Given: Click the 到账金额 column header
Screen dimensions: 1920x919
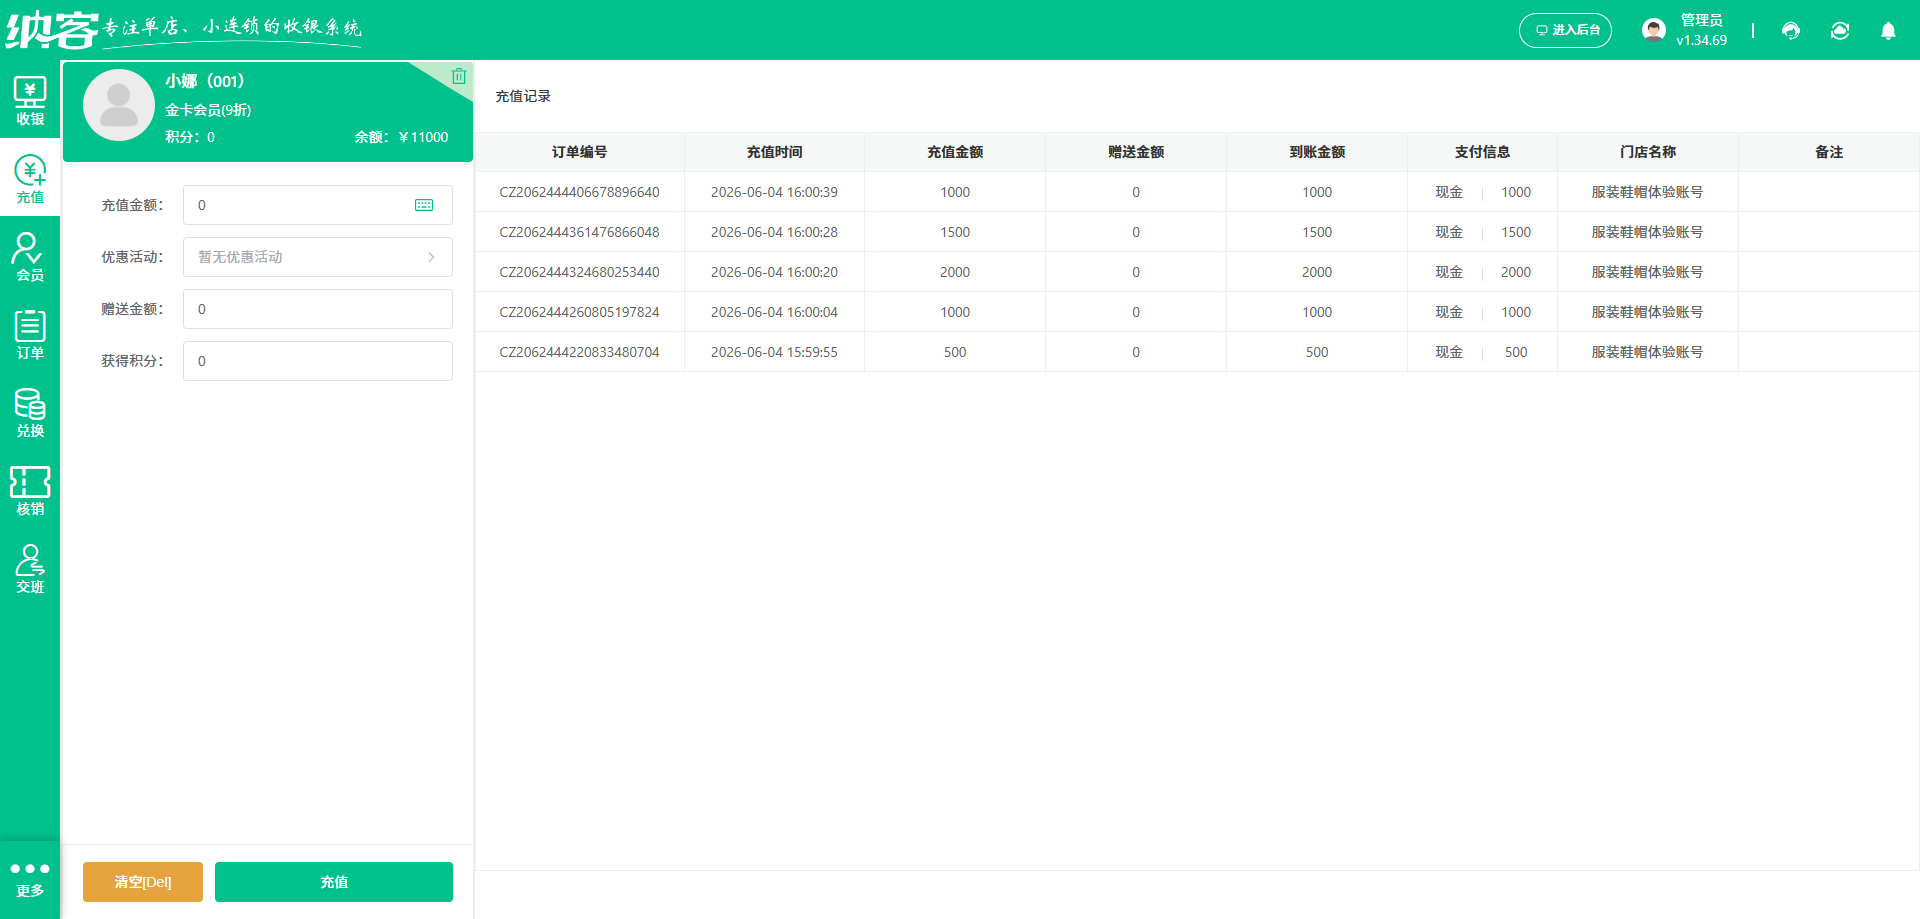Looking at the screenshot, I should 1317,152.
